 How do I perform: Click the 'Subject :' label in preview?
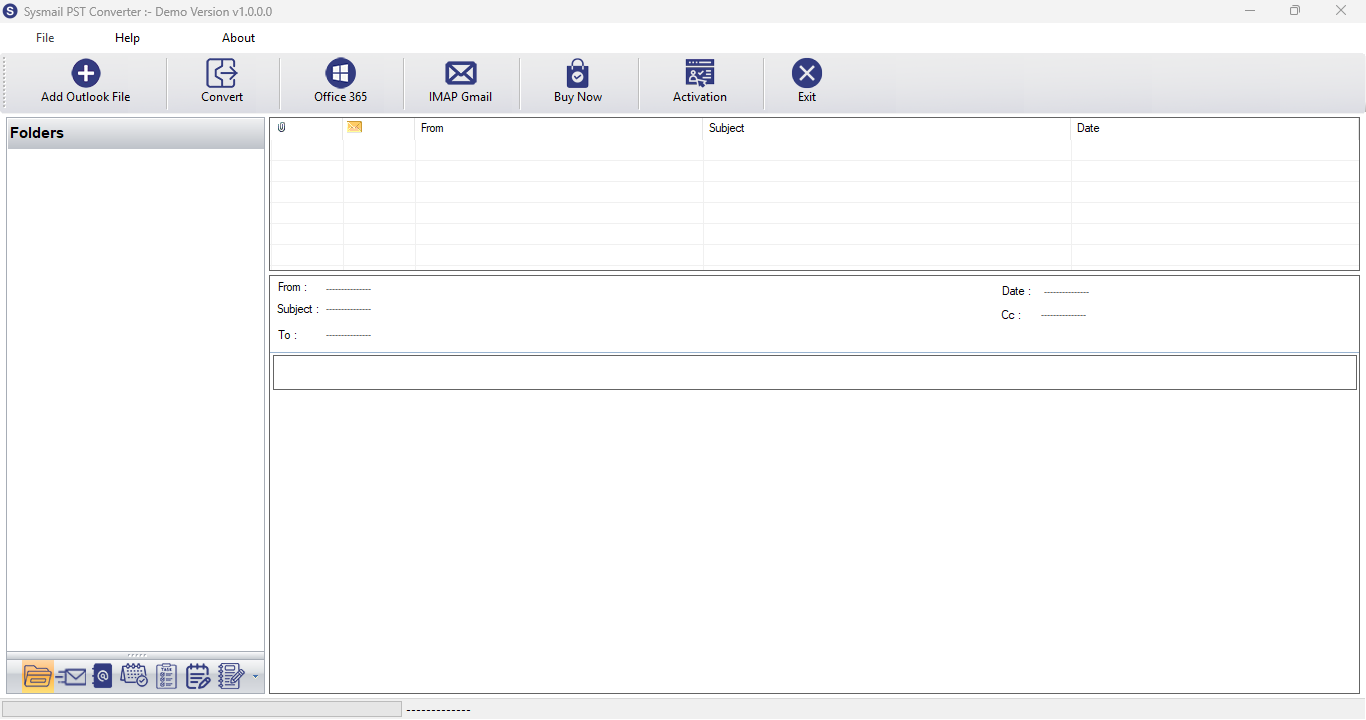pos(298,309)
